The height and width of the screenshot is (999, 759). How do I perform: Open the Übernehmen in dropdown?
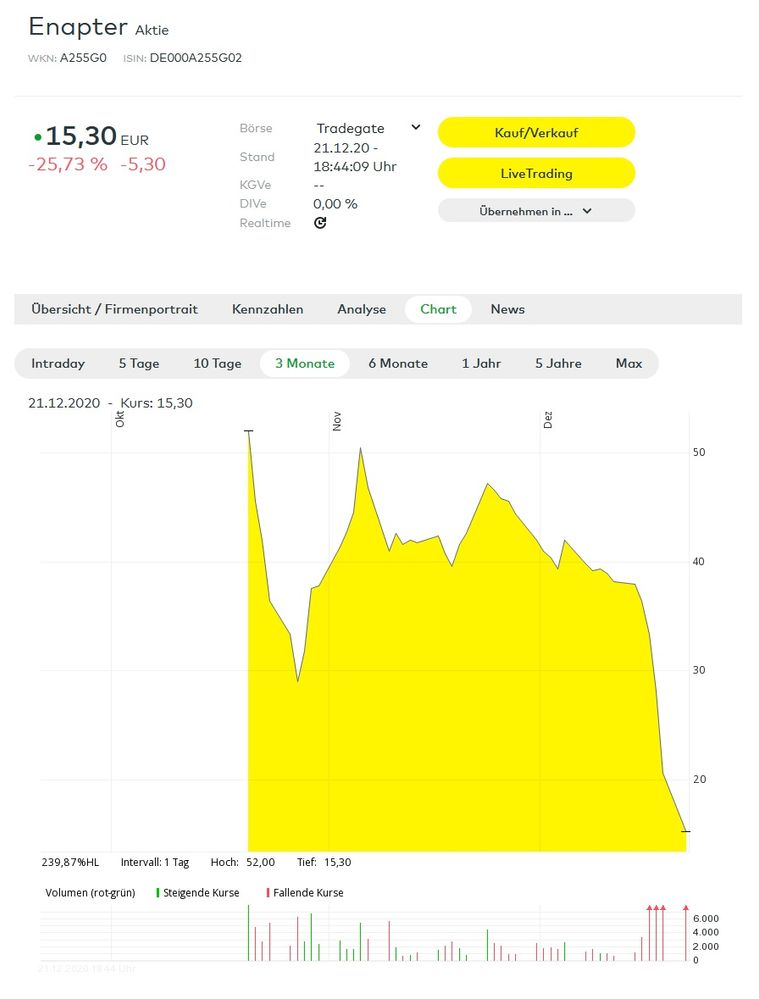pyautogui.click(x=536, y=211)
